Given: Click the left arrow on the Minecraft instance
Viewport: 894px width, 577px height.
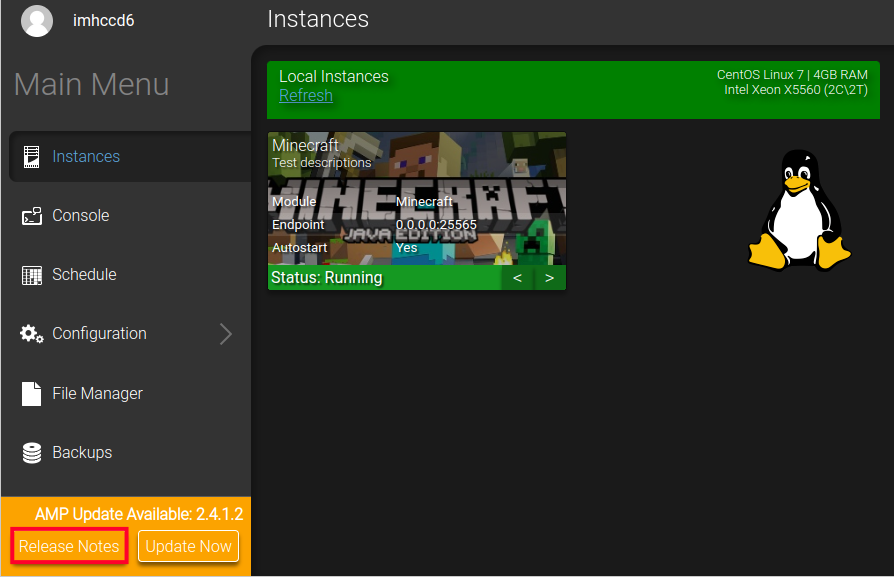Looking at the screenshot, I should (x=517, y=277).
